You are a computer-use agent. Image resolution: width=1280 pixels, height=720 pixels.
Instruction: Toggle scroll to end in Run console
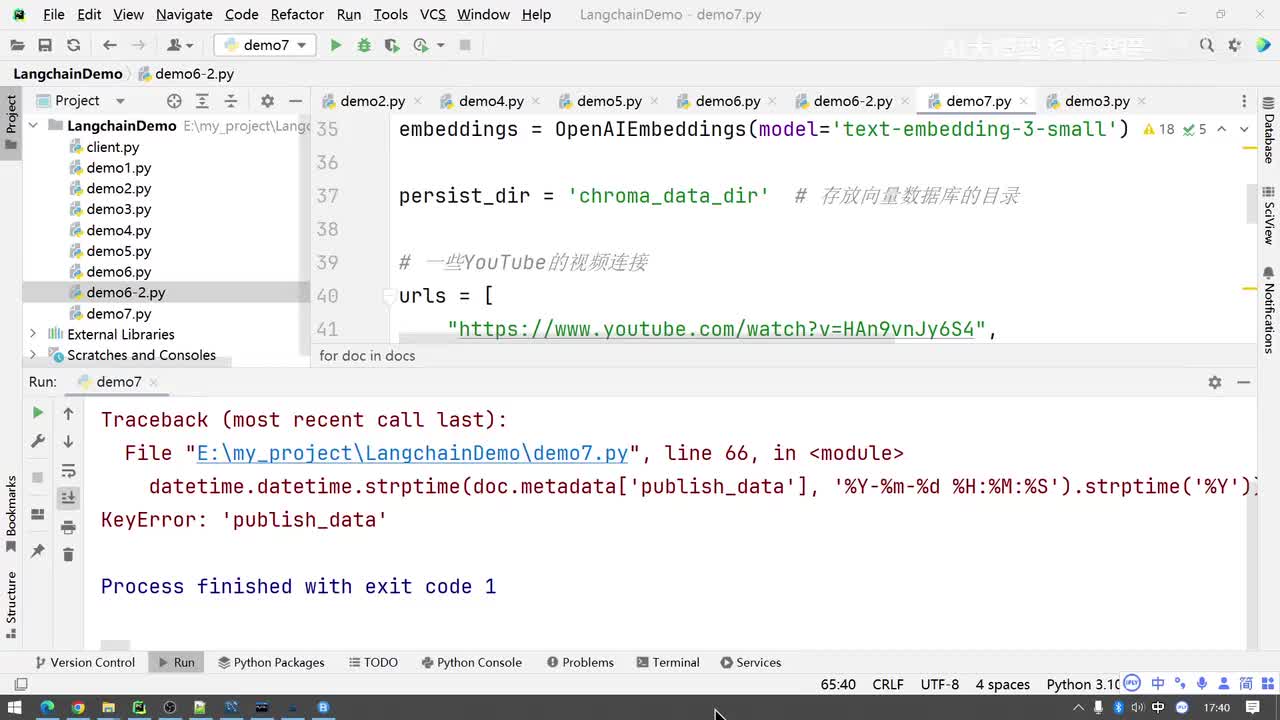click(x=68, y=497)
